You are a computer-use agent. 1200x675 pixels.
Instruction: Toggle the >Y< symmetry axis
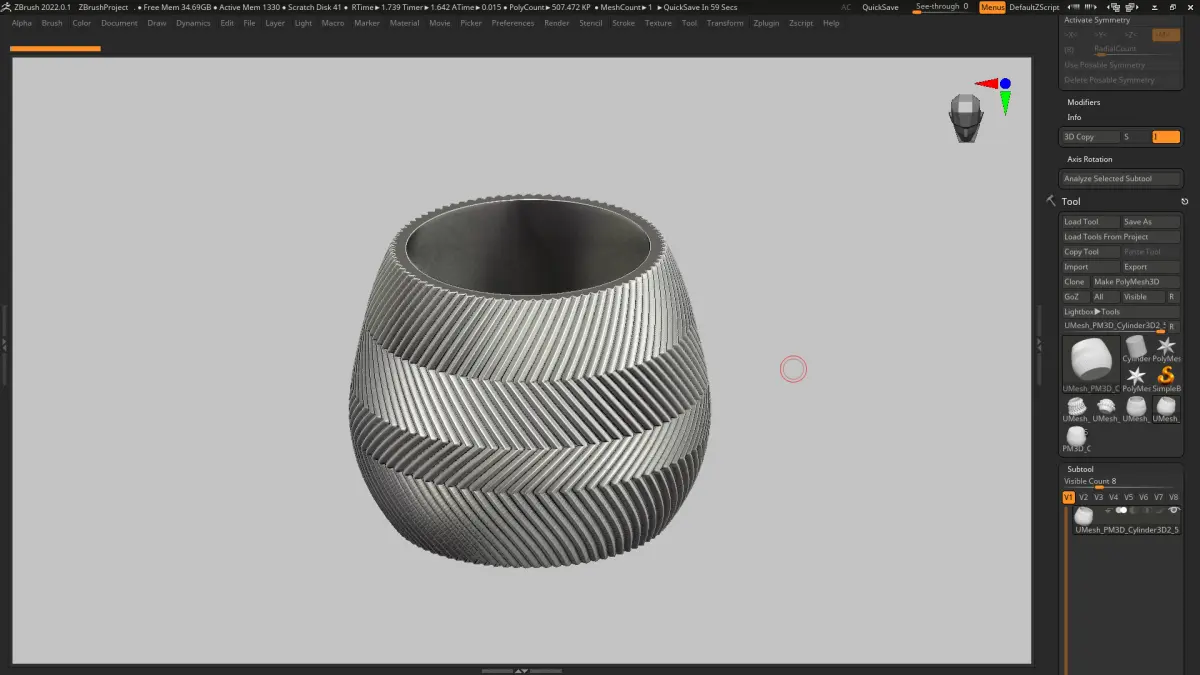coord(1101,34)
